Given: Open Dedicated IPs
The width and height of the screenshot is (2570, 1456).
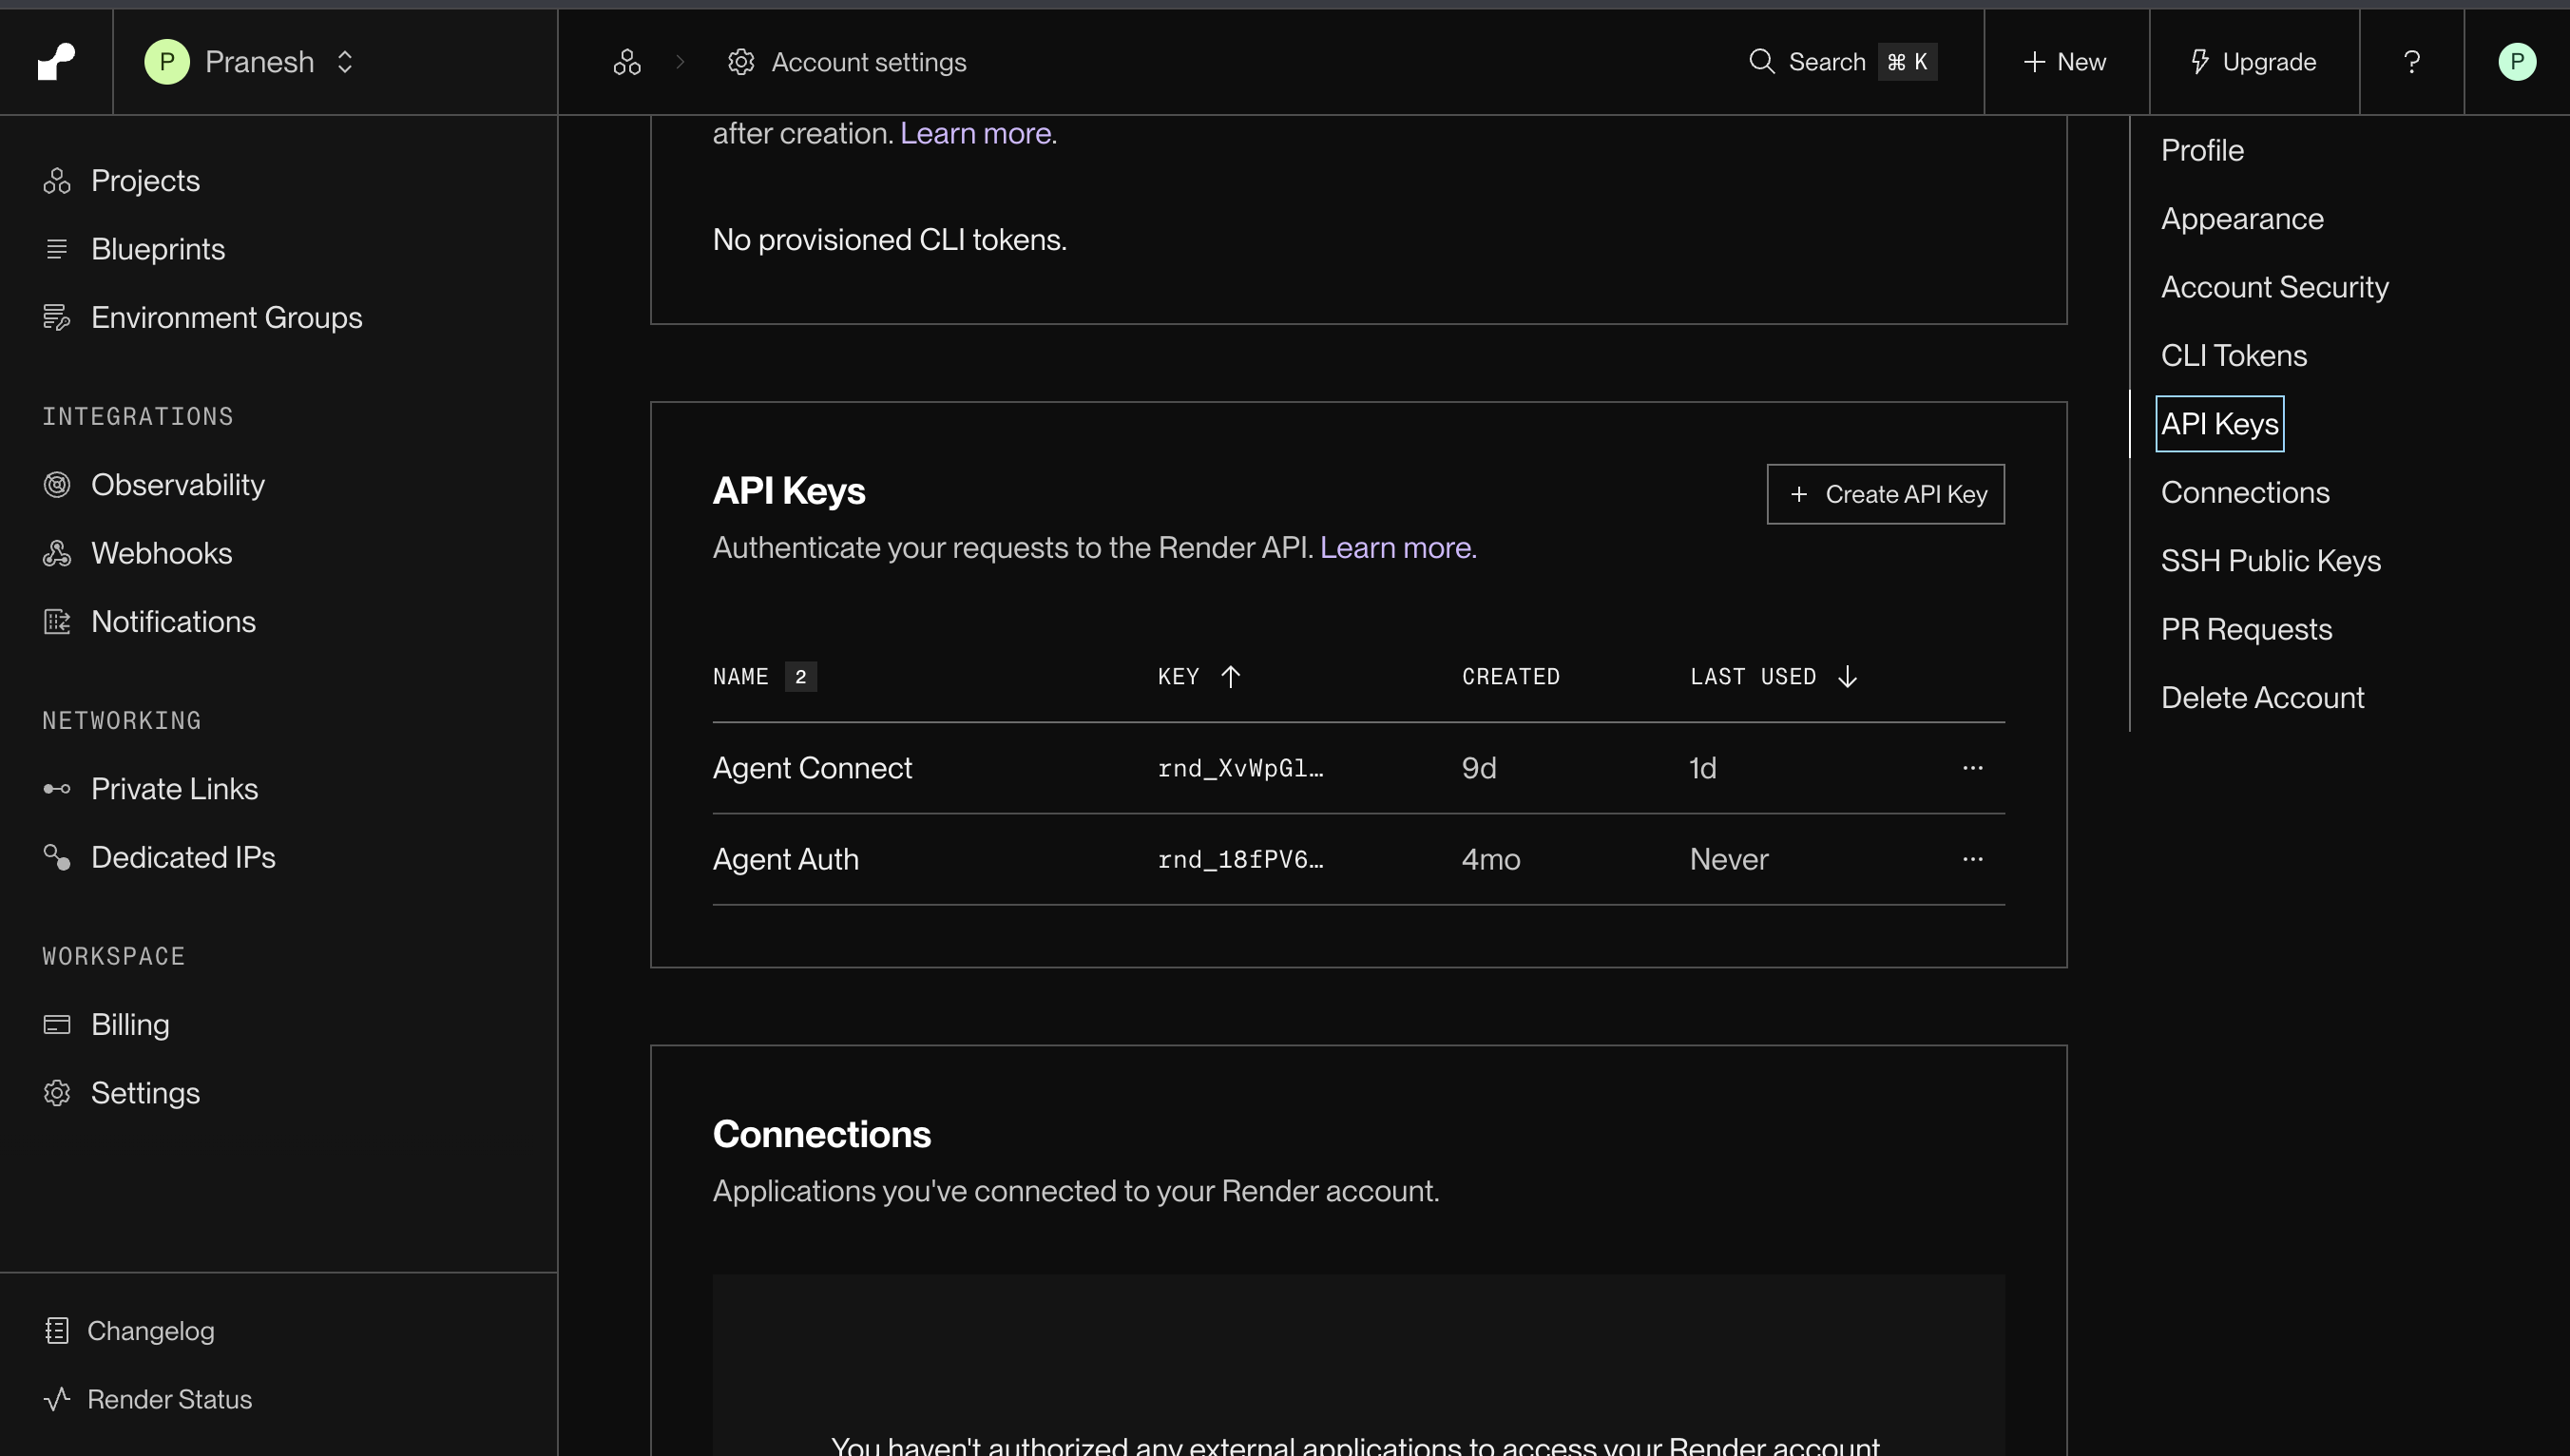Looking at the screenshot, I should pos(159,858).
